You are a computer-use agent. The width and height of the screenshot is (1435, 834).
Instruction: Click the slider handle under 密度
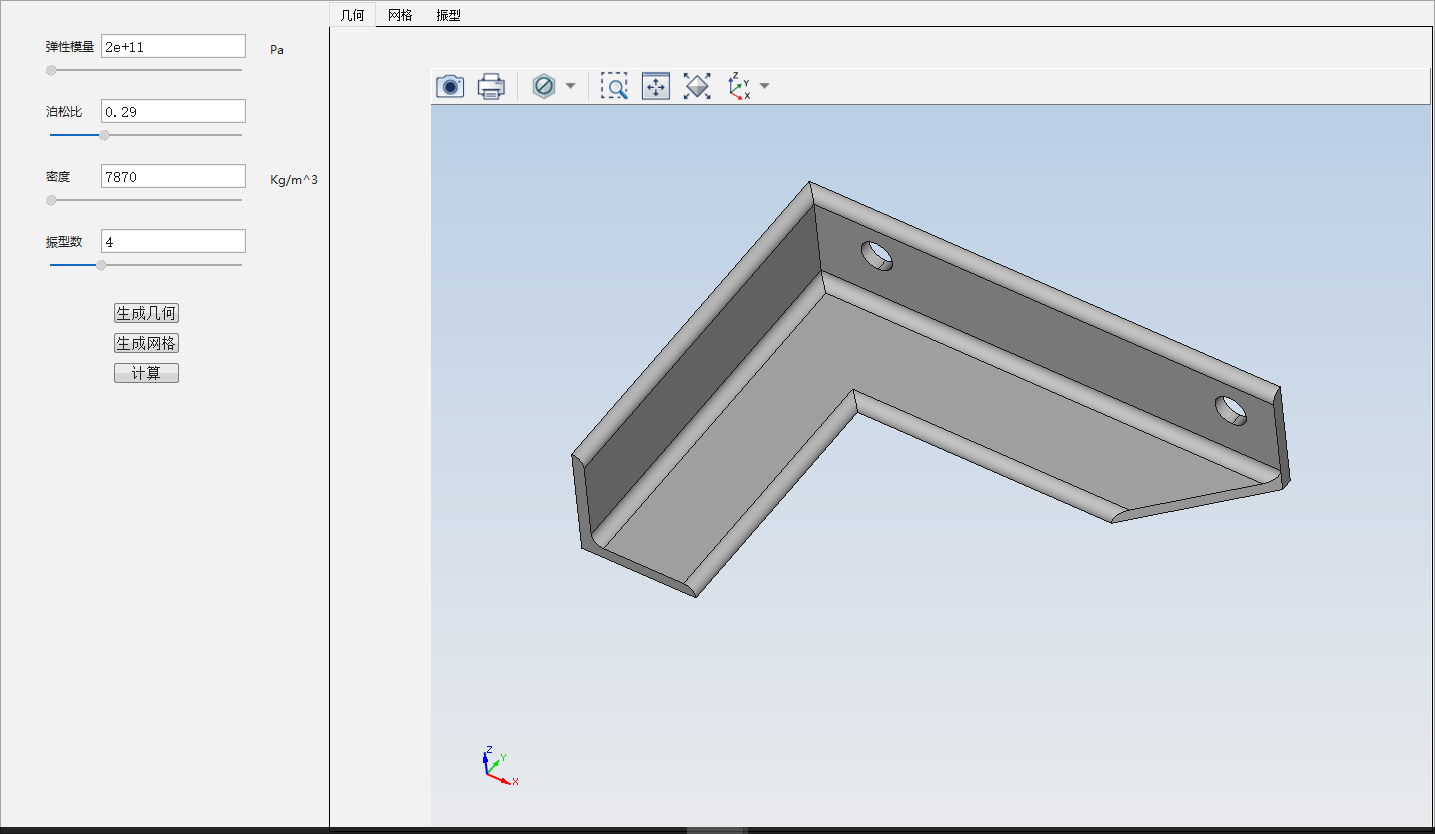coord(51,200)
